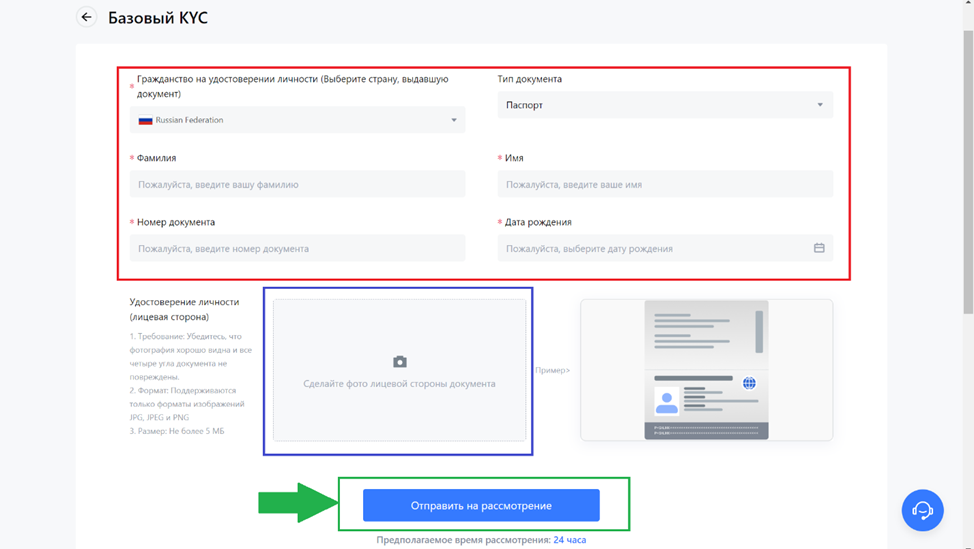The height and width of the screenshot is (549, 974).
Task: Focus the Номер документа input field
Action: pyautogui.click(x=298, y=248)
